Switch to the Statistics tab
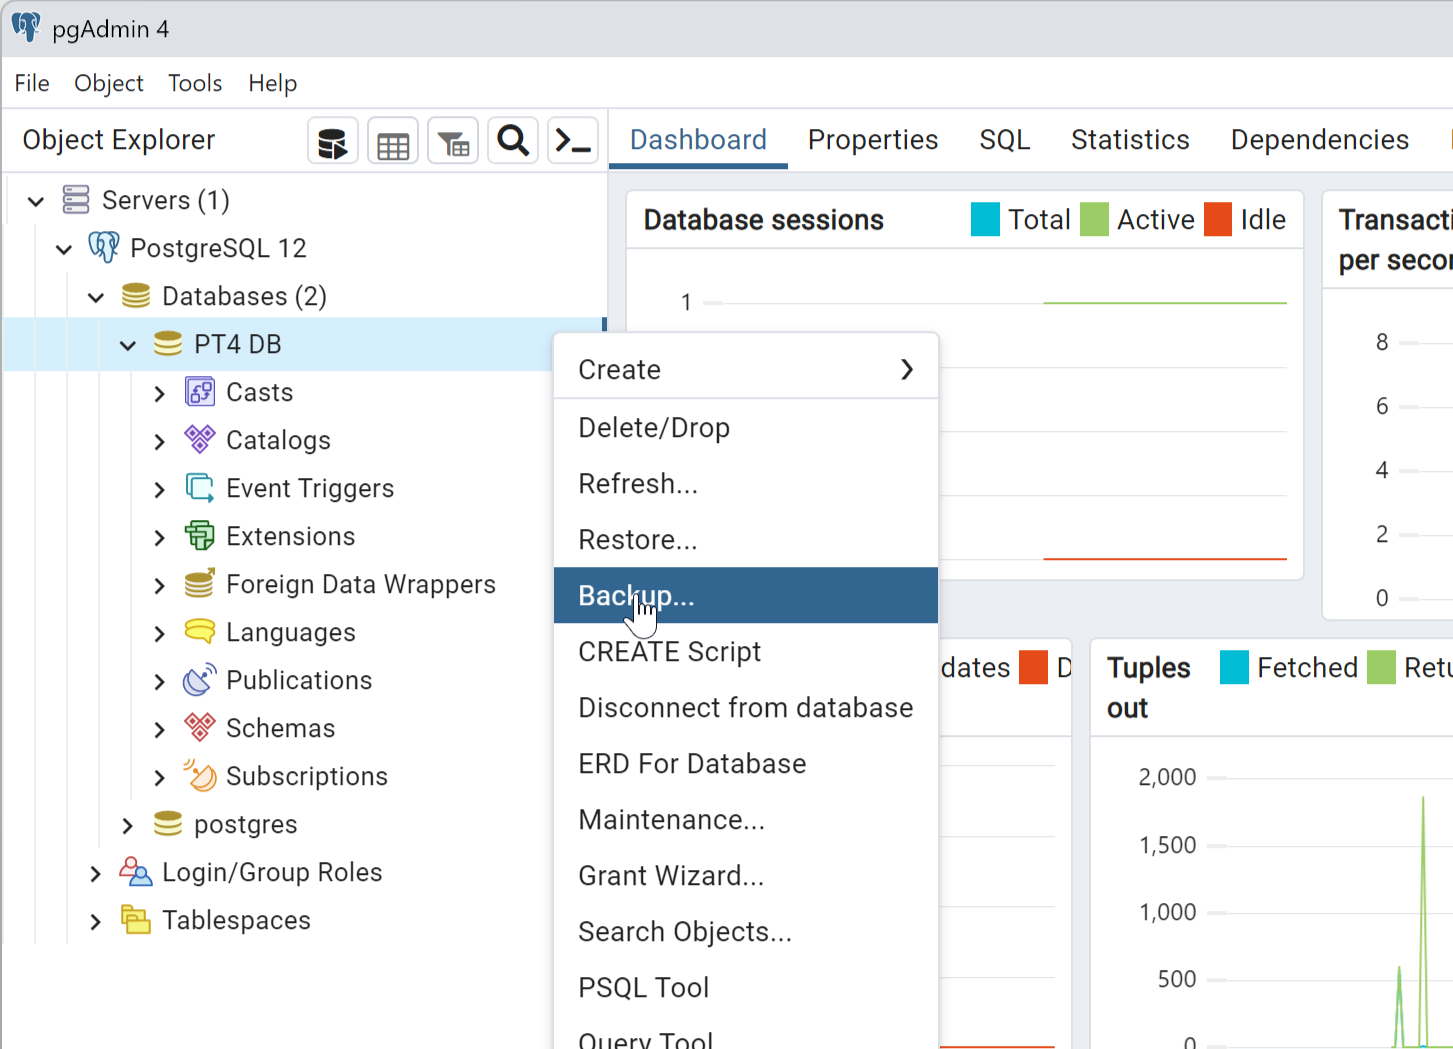1453x1049 pixels. (x=1130, y=140)
